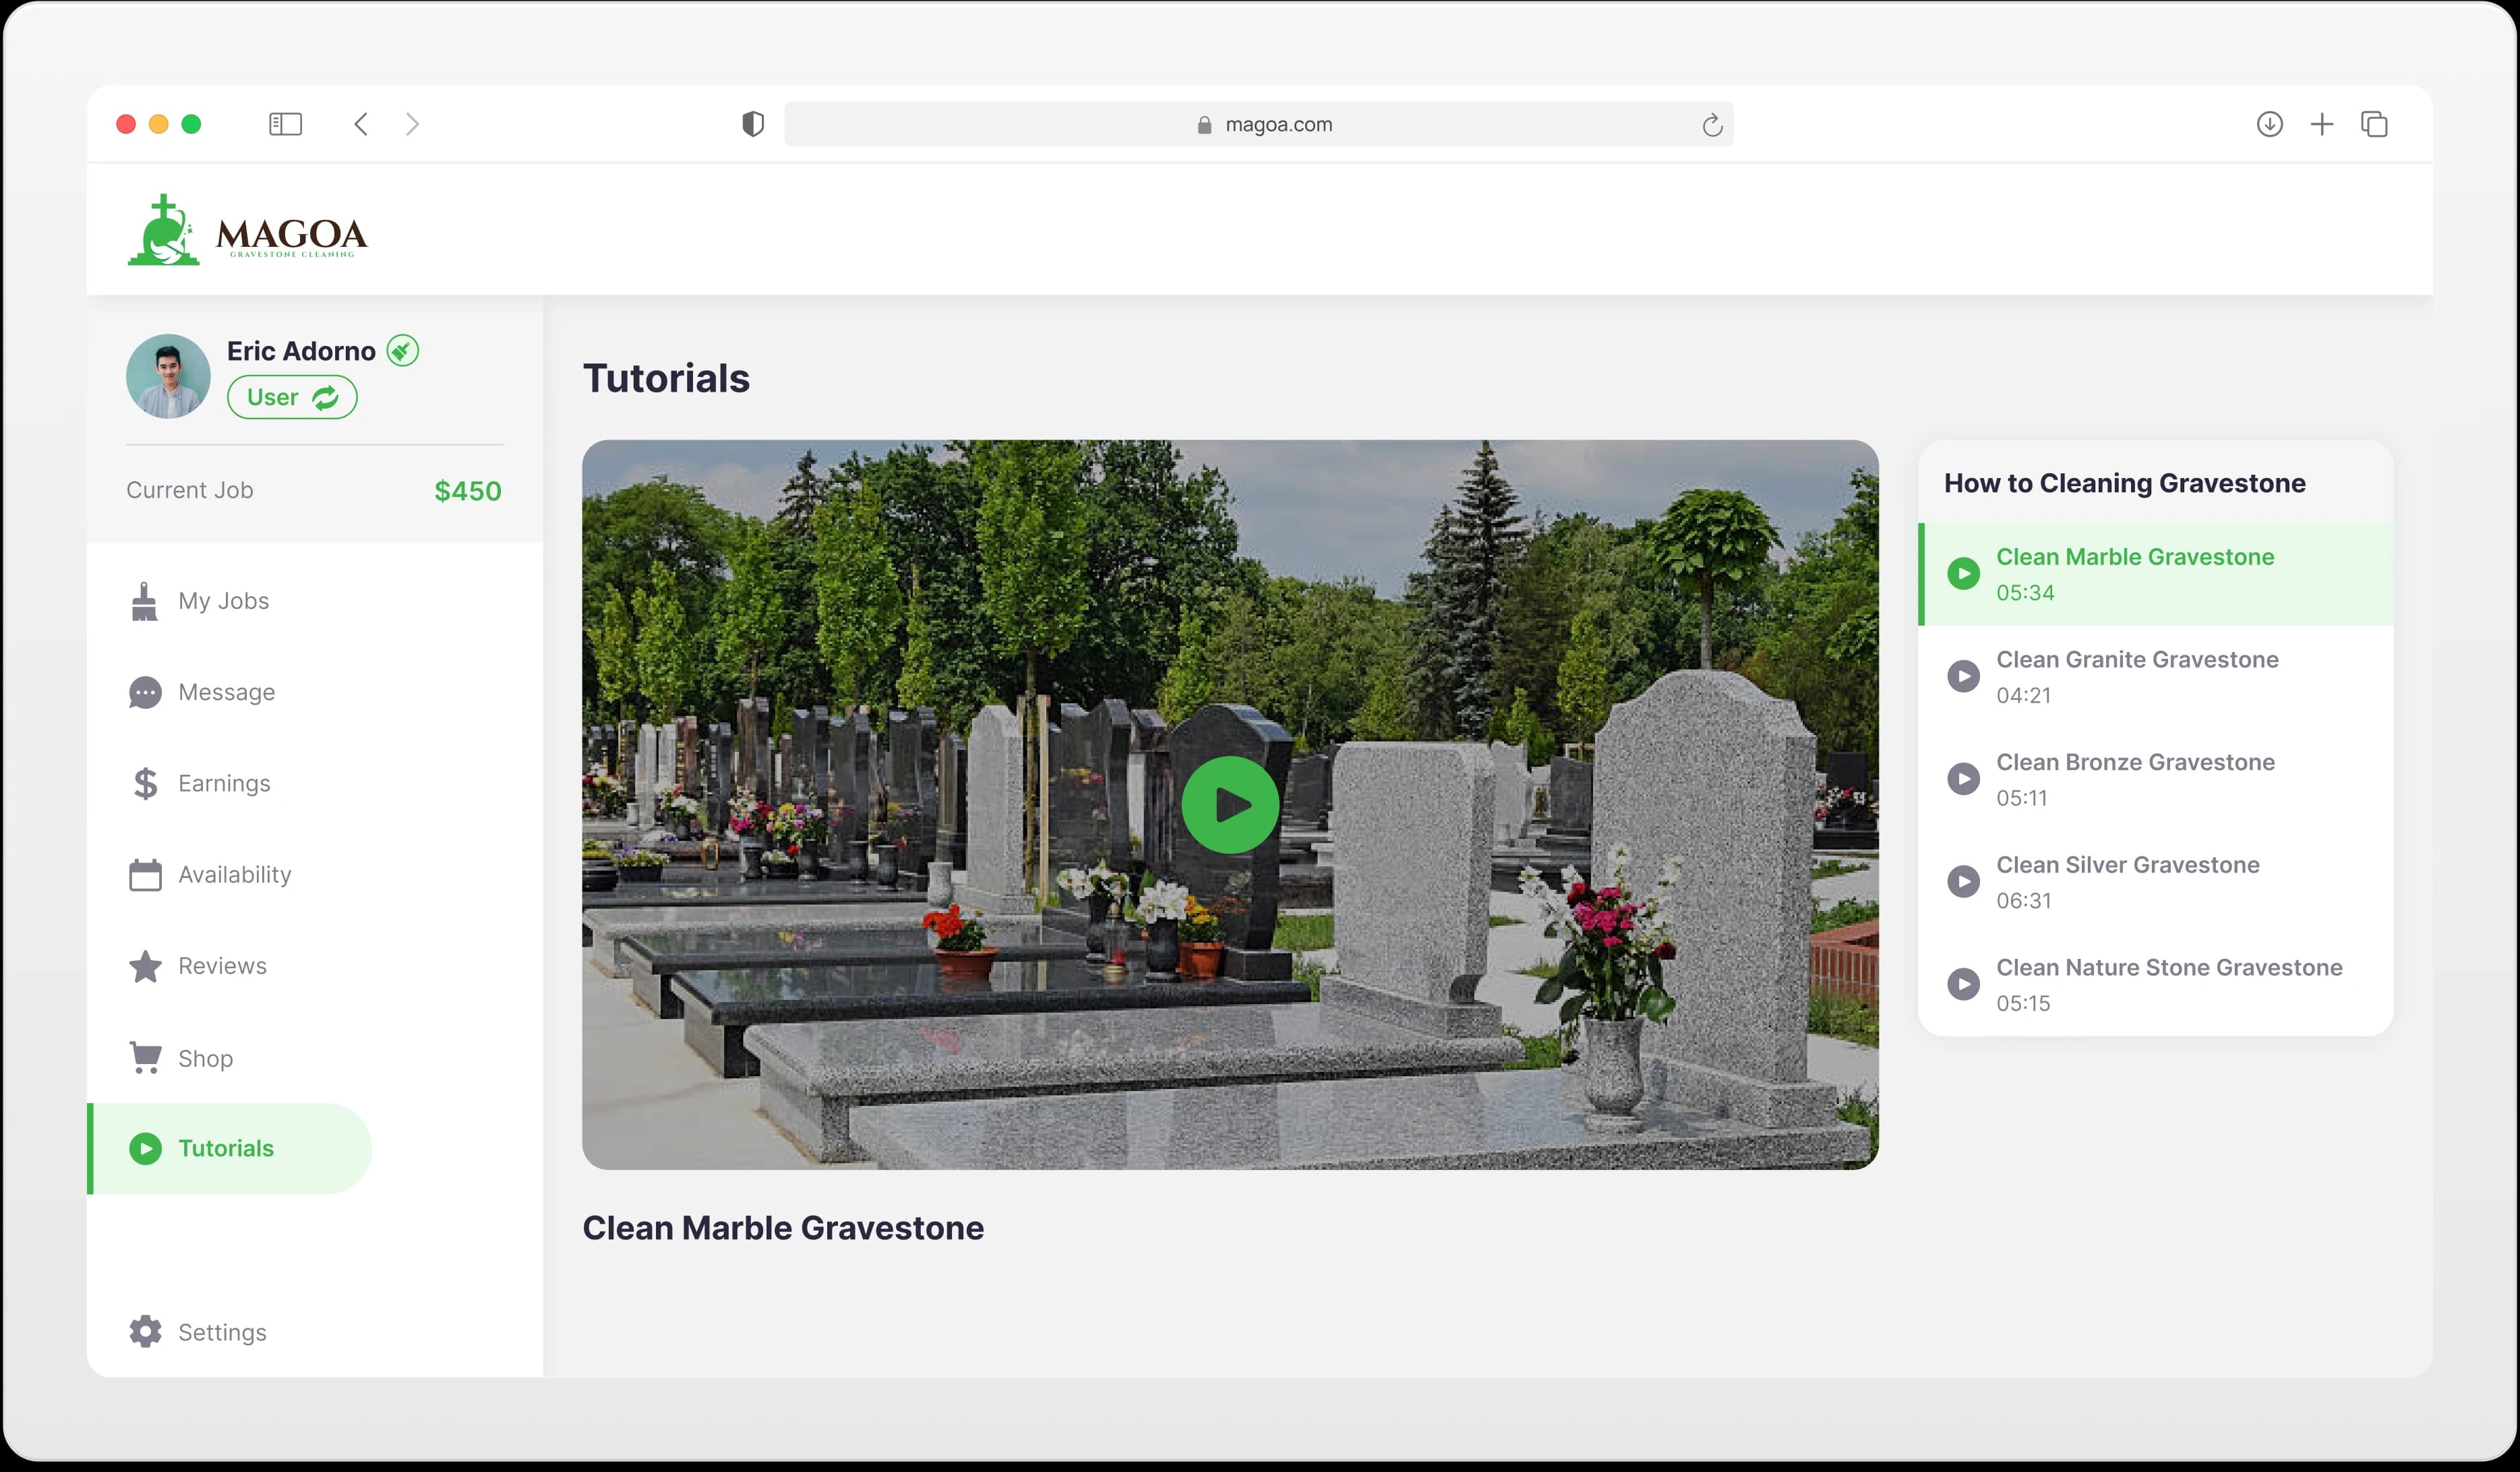The image size is (2520, 1472).
Task: Open browser downloads icon
Action: pyautogui.click(x=2269, y=124)
